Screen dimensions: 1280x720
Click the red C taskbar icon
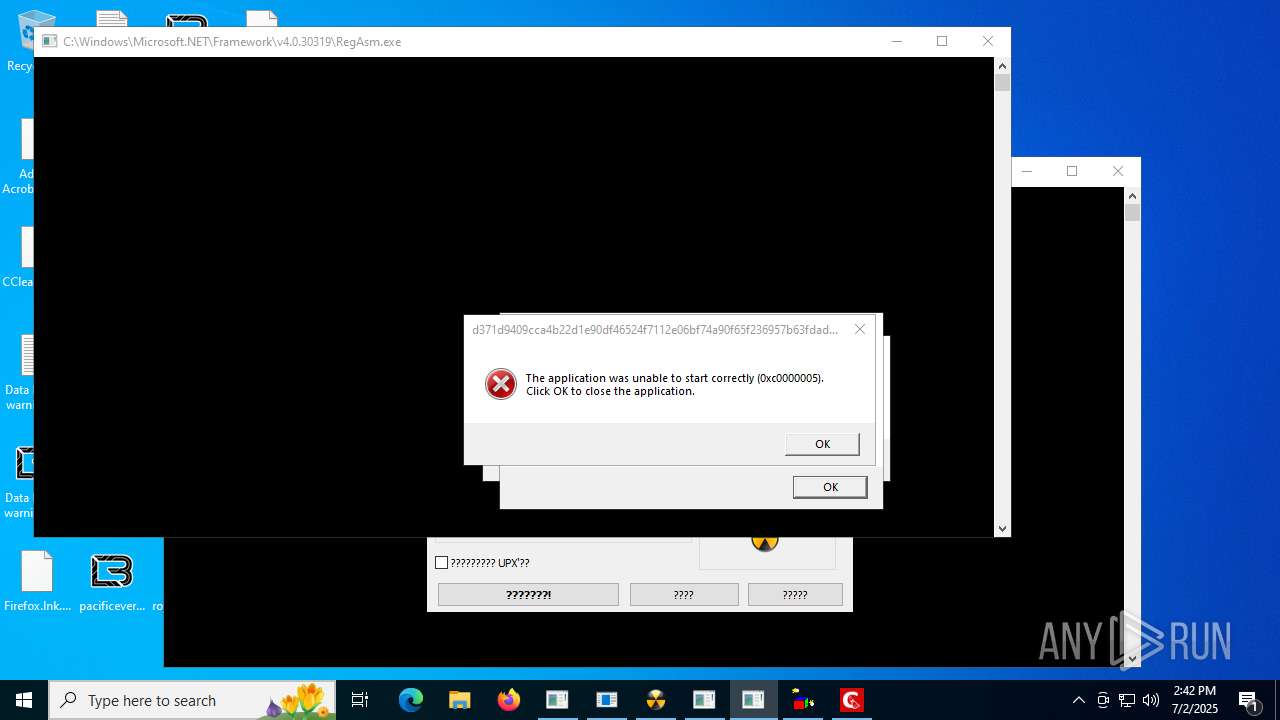point(852,700)
